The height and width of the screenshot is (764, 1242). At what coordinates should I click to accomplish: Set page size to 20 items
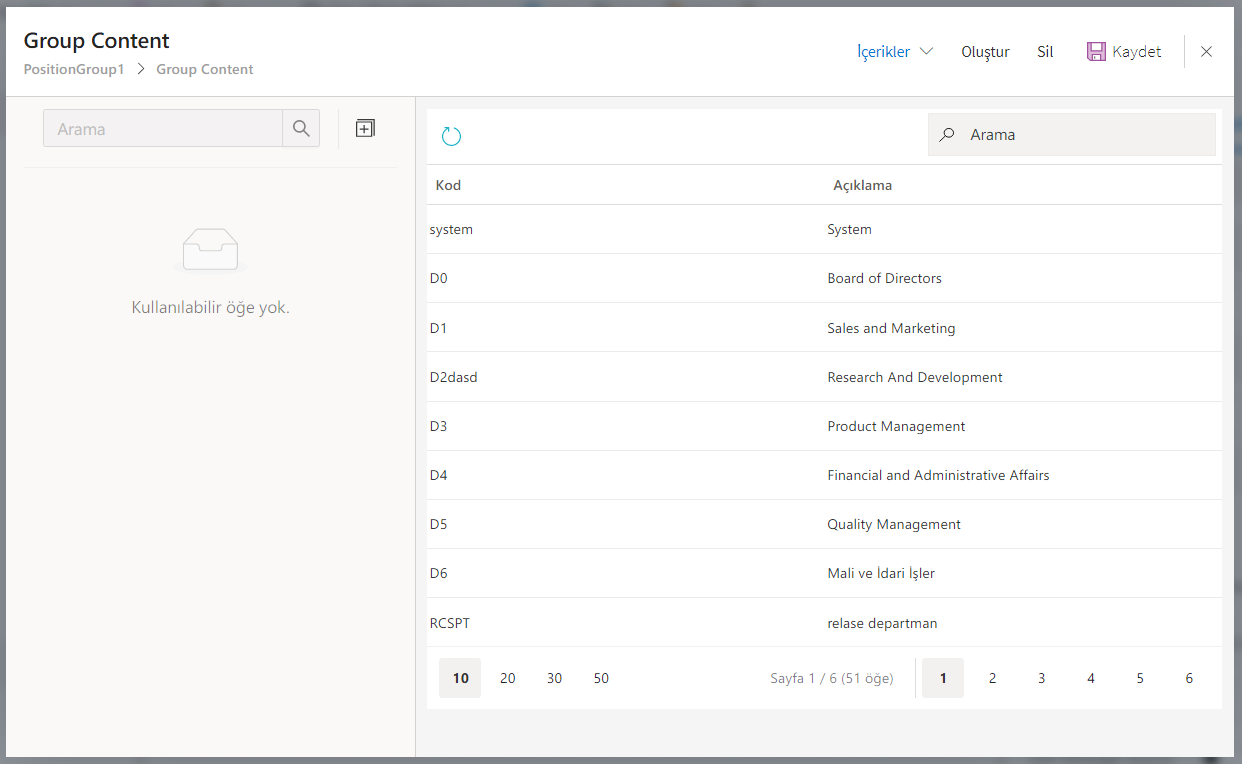pos(508,678)
